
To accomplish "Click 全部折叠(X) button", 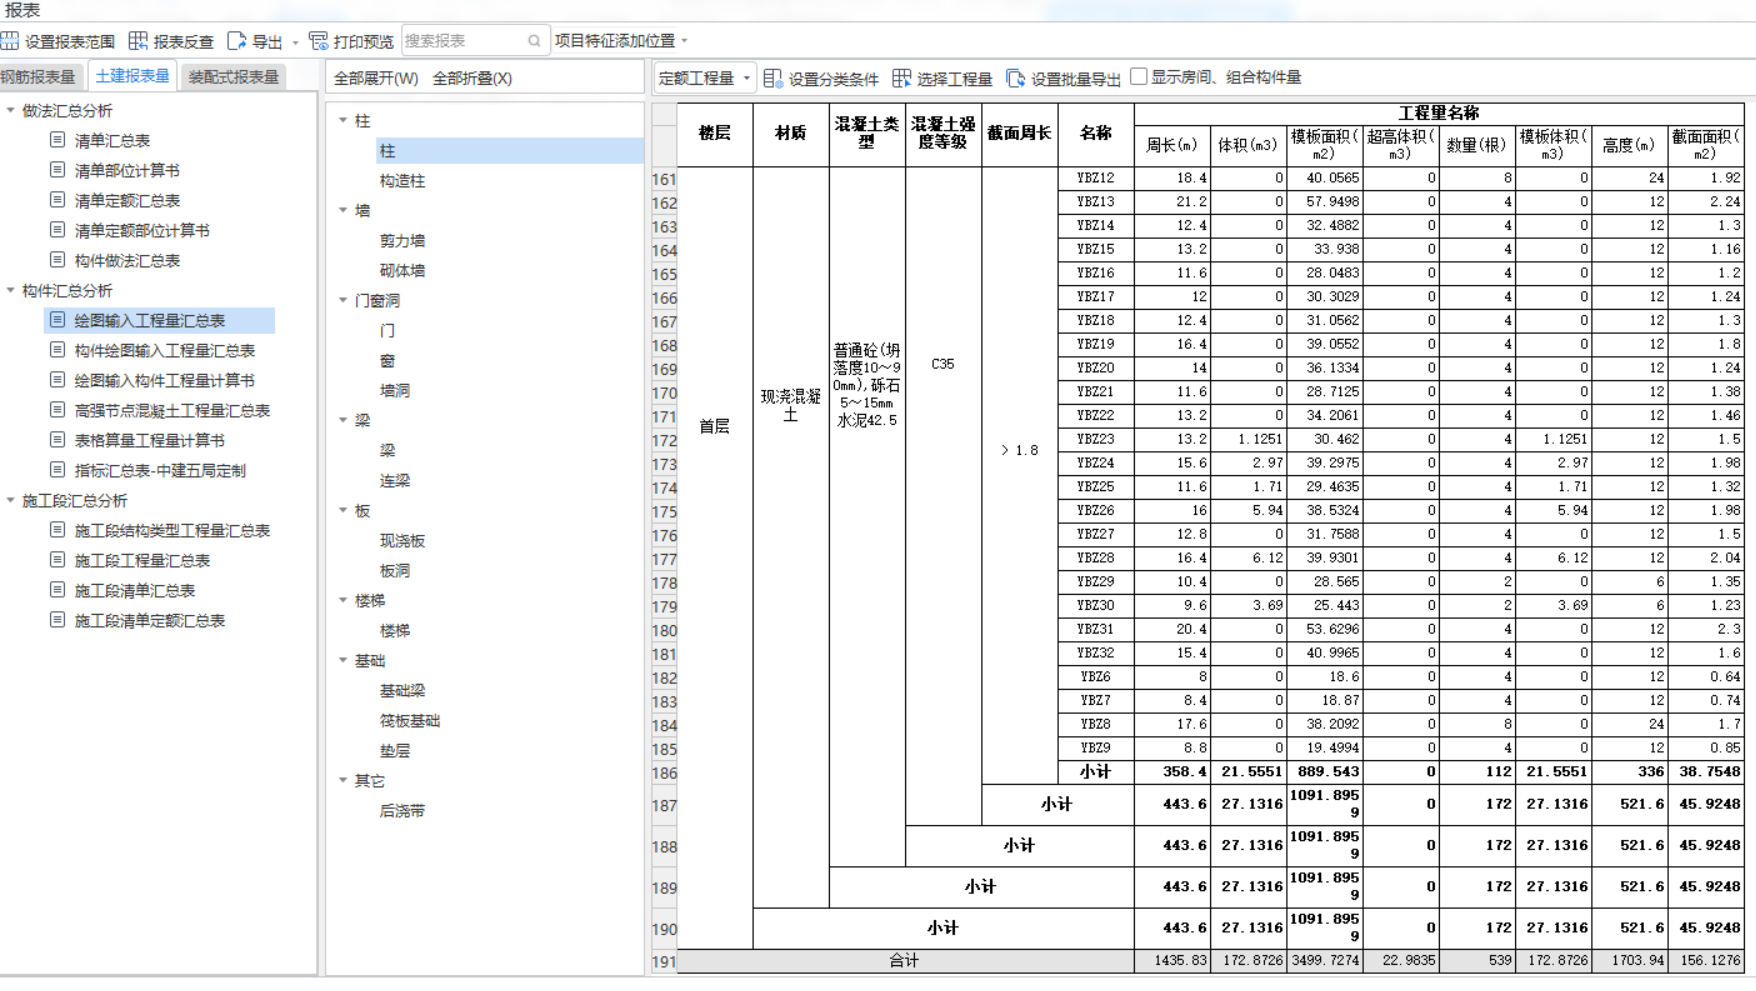I will point(472,78).
